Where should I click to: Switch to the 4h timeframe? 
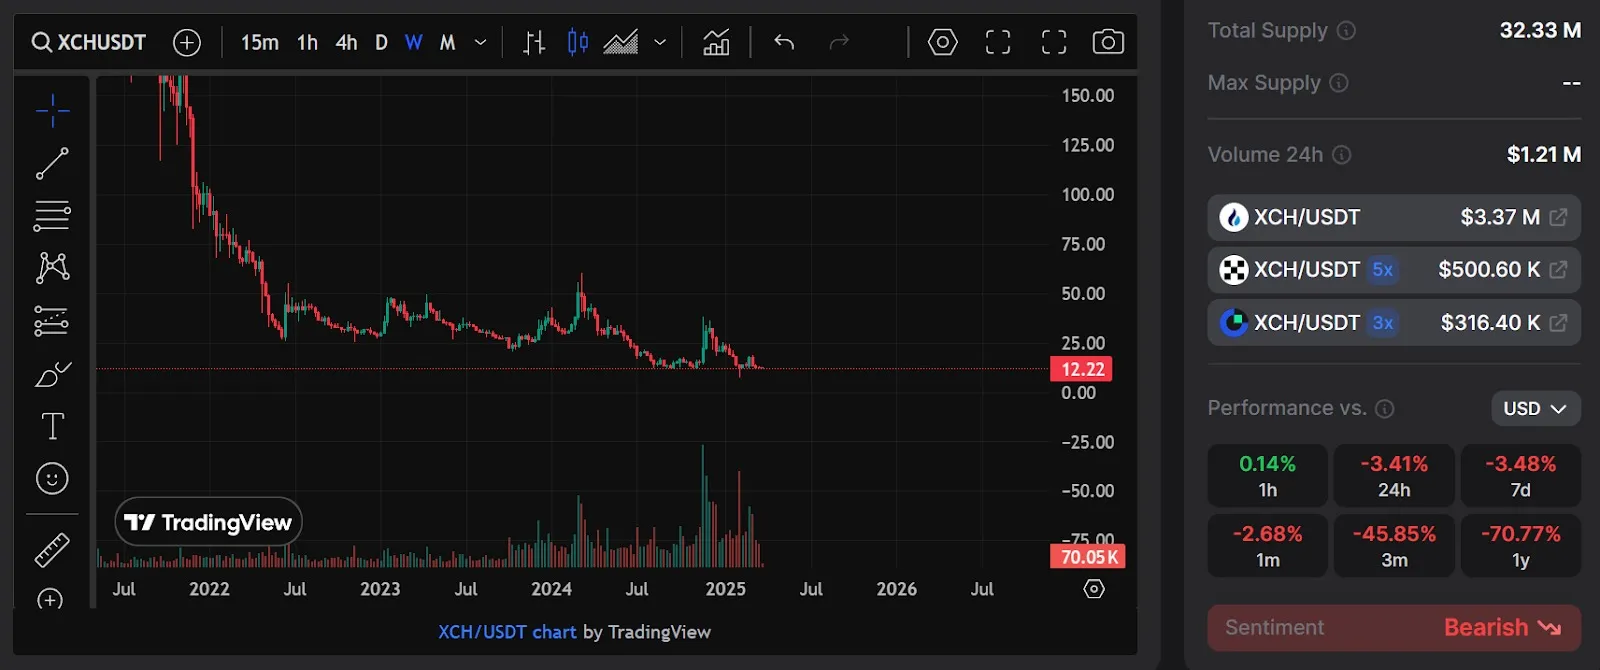click(346, 42)
